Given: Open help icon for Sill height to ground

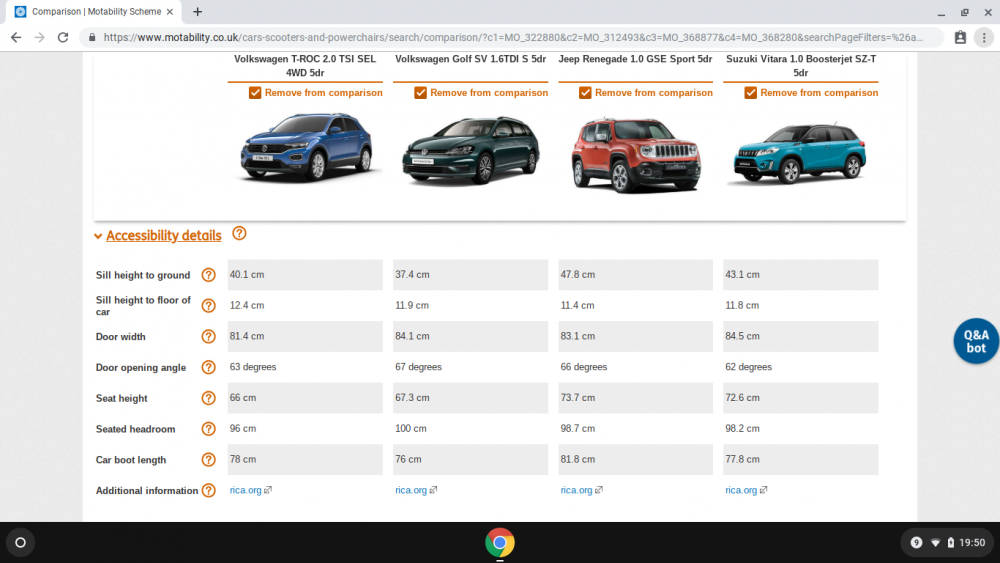Looking at the screenshot, I should point(209,275).
